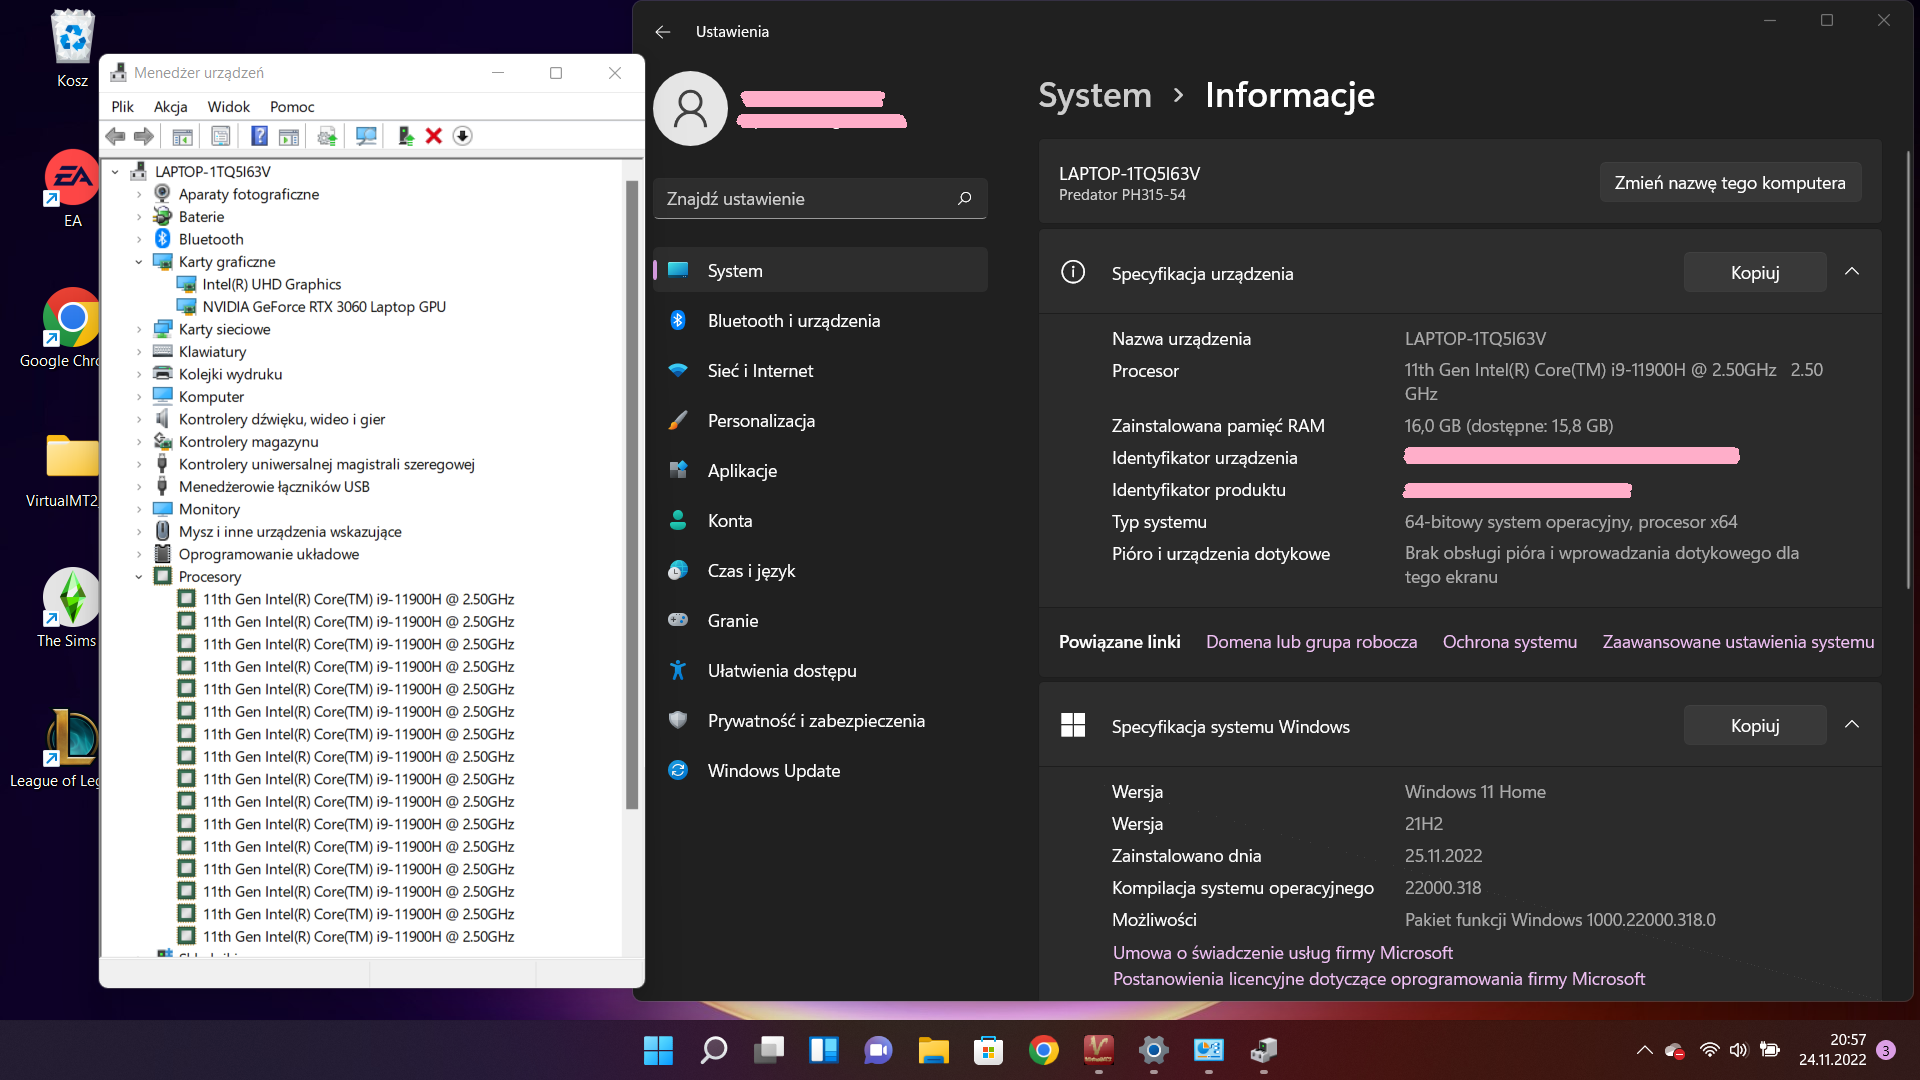Open the Akcja menu
Screen dimensions: 1920x1080
click(x=170, y=107)
